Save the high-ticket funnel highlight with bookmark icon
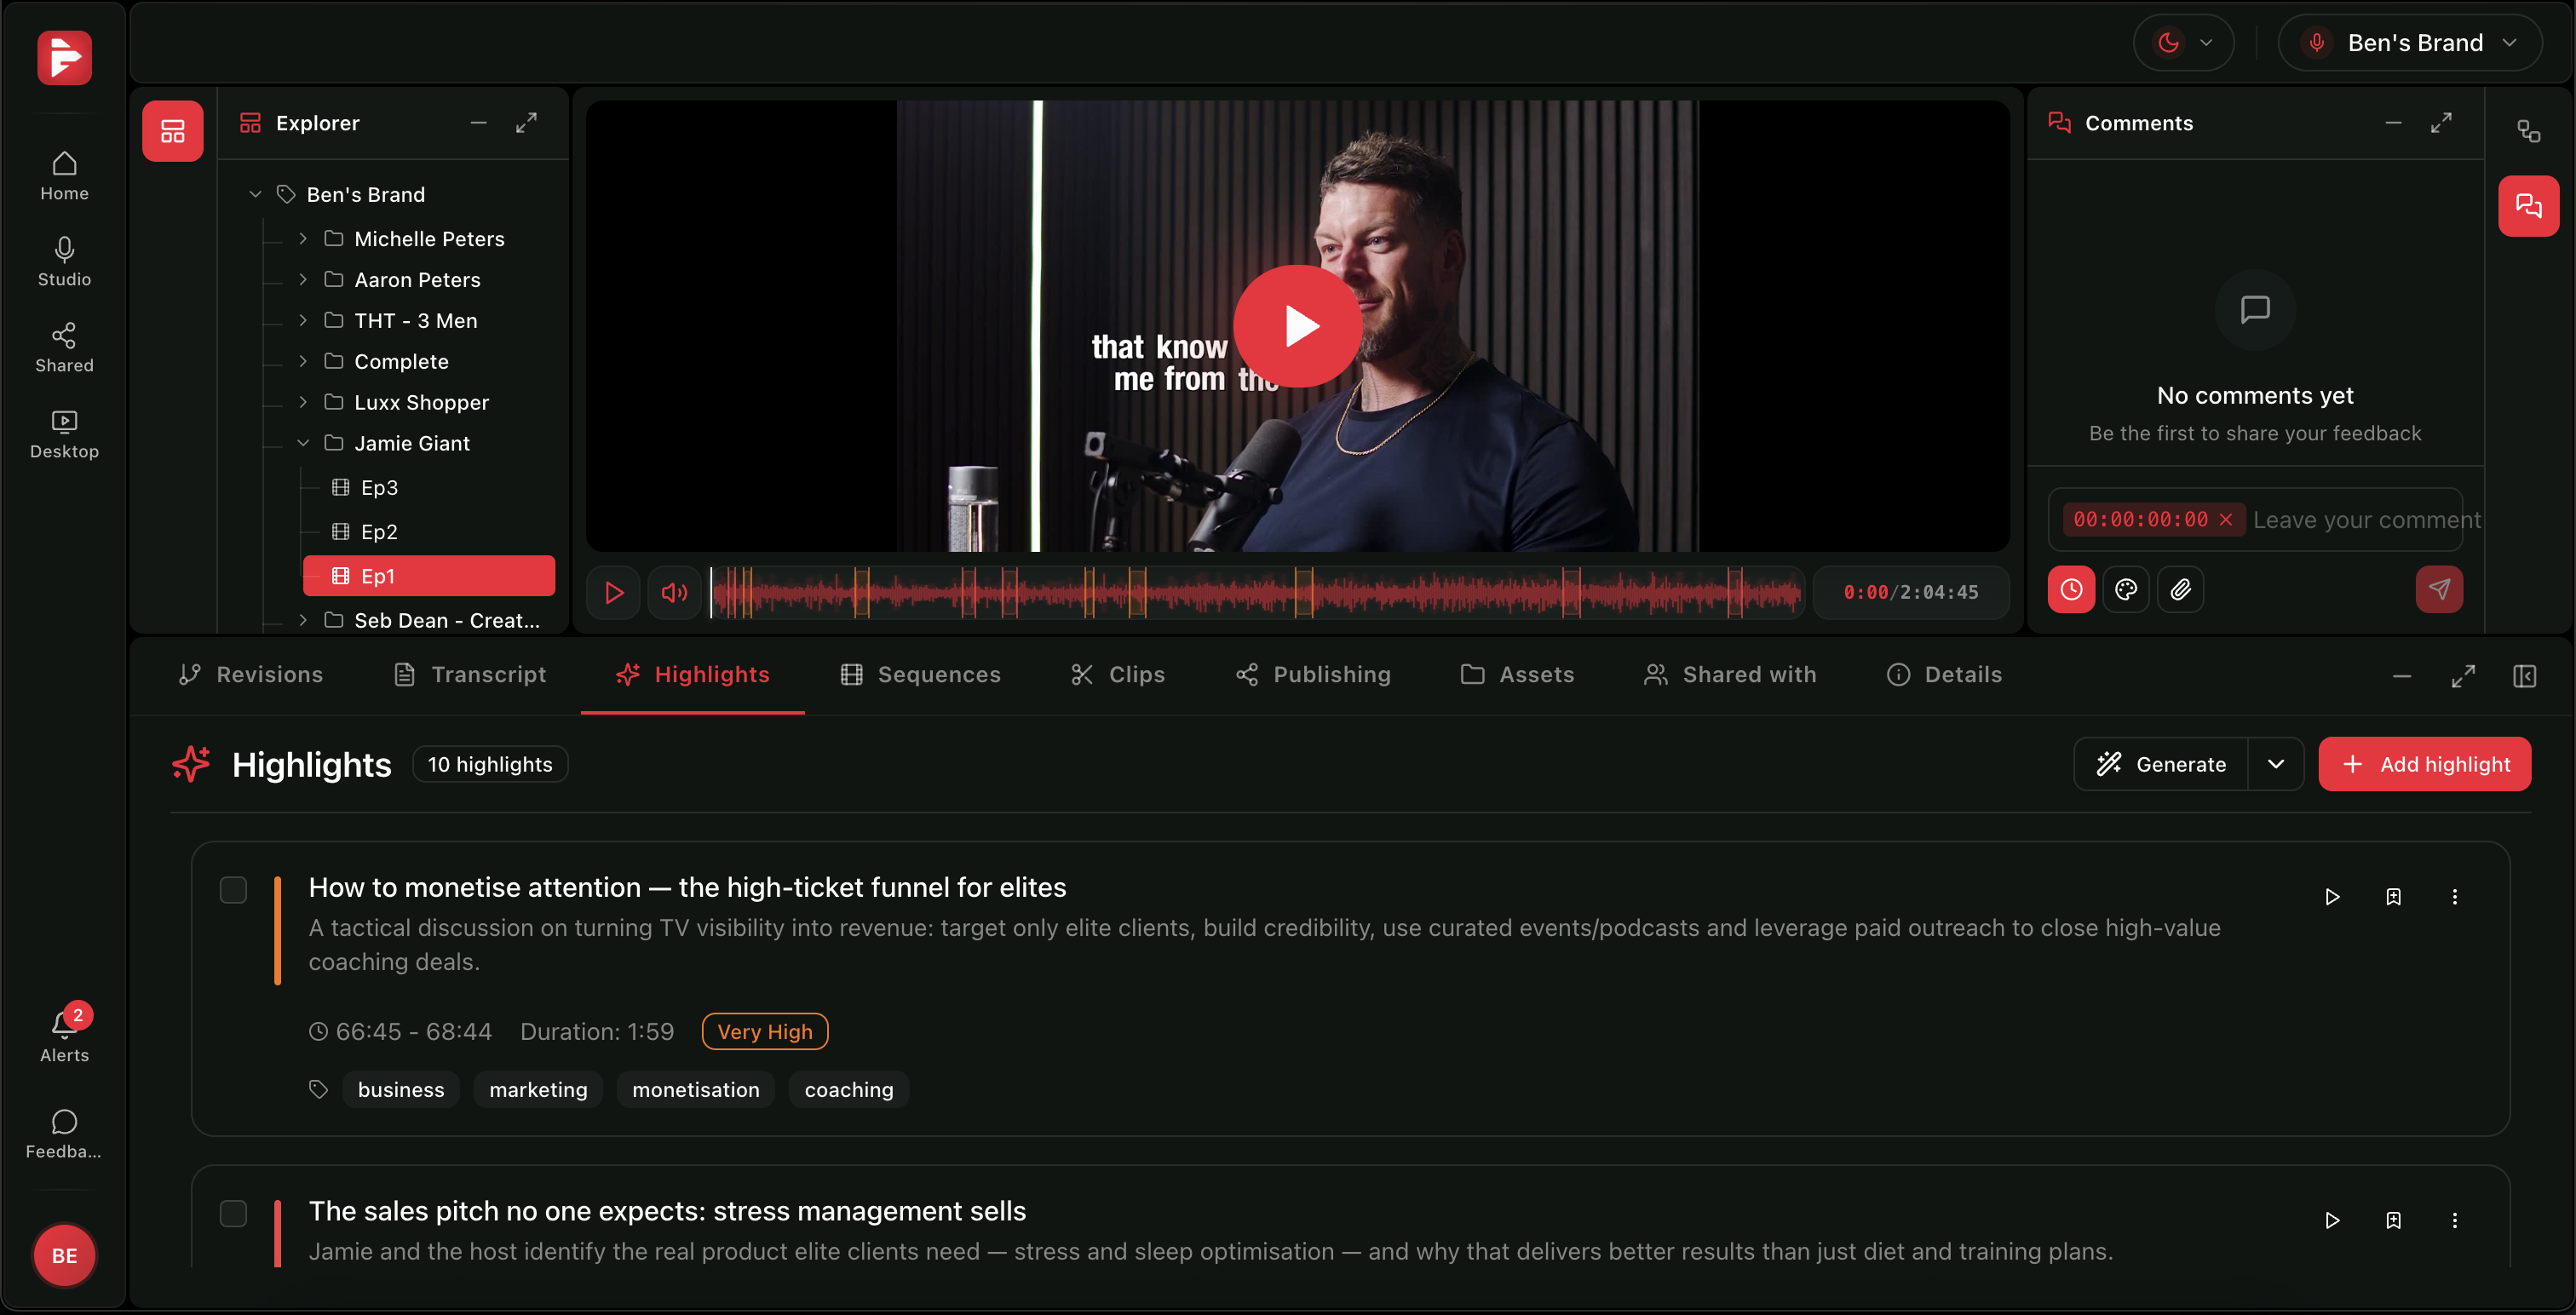 pos(2394,896)
